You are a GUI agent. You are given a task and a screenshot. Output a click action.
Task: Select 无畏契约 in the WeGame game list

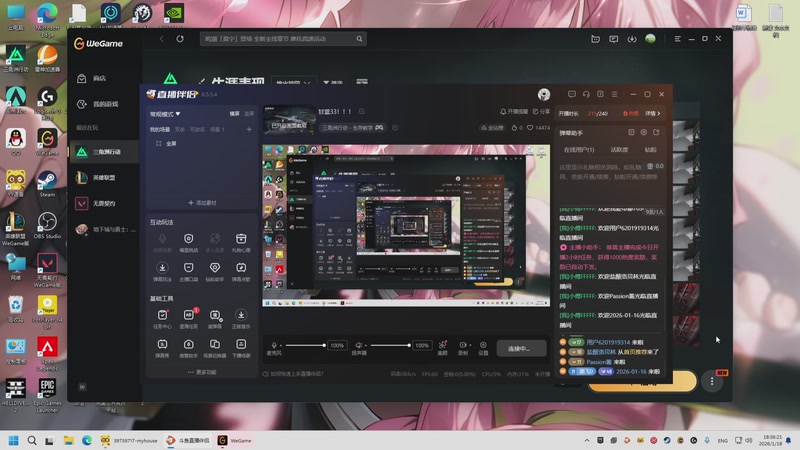[104, 203]
